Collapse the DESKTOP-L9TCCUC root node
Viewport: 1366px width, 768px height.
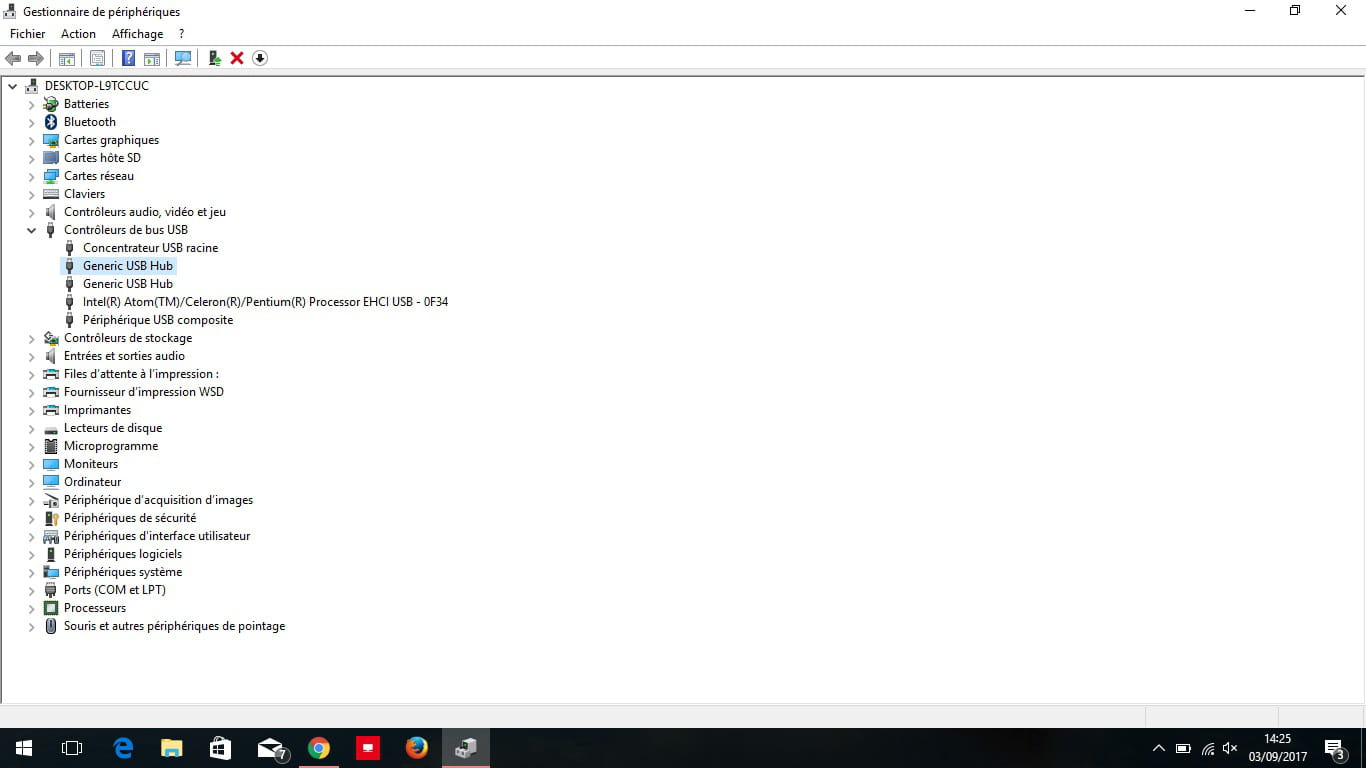point(12,86)
